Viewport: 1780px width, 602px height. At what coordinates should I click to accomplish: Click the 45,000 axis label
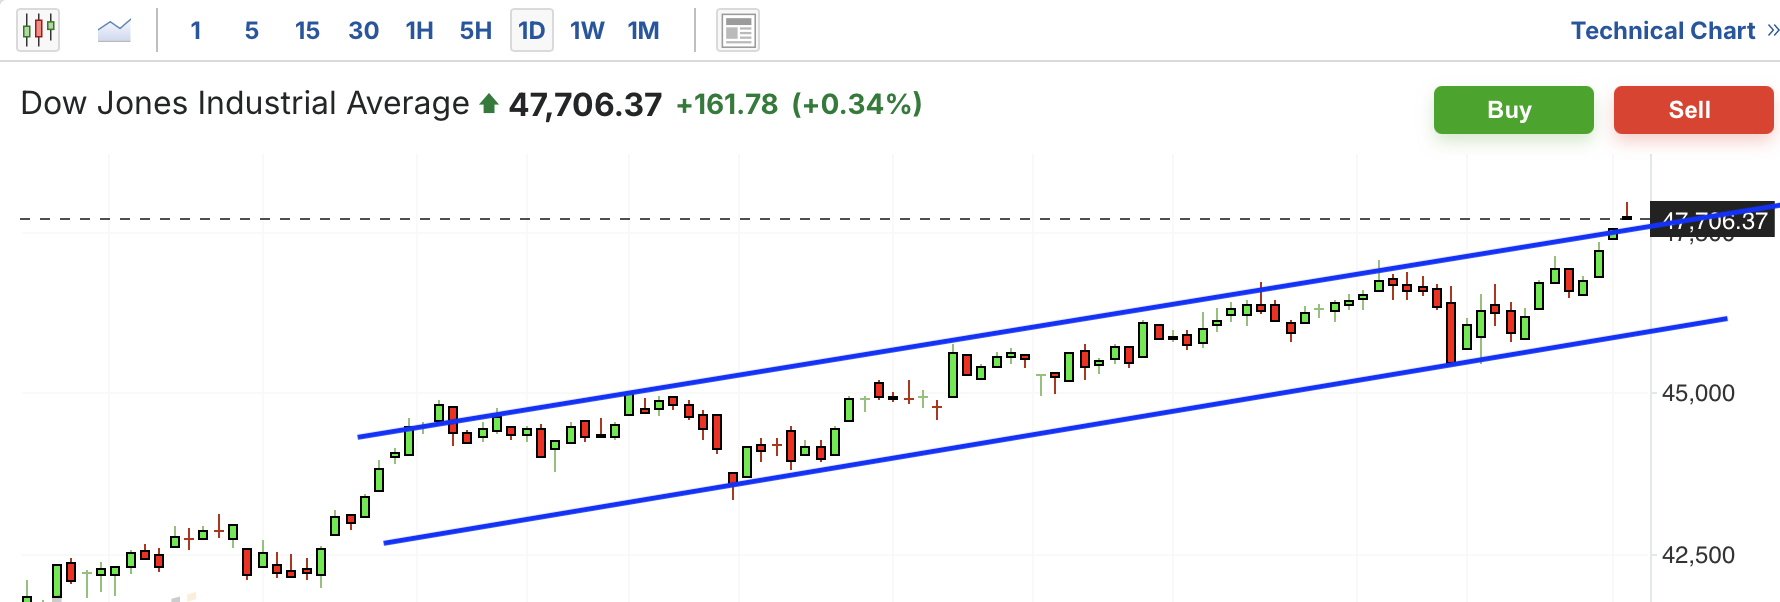(1698, 393)
